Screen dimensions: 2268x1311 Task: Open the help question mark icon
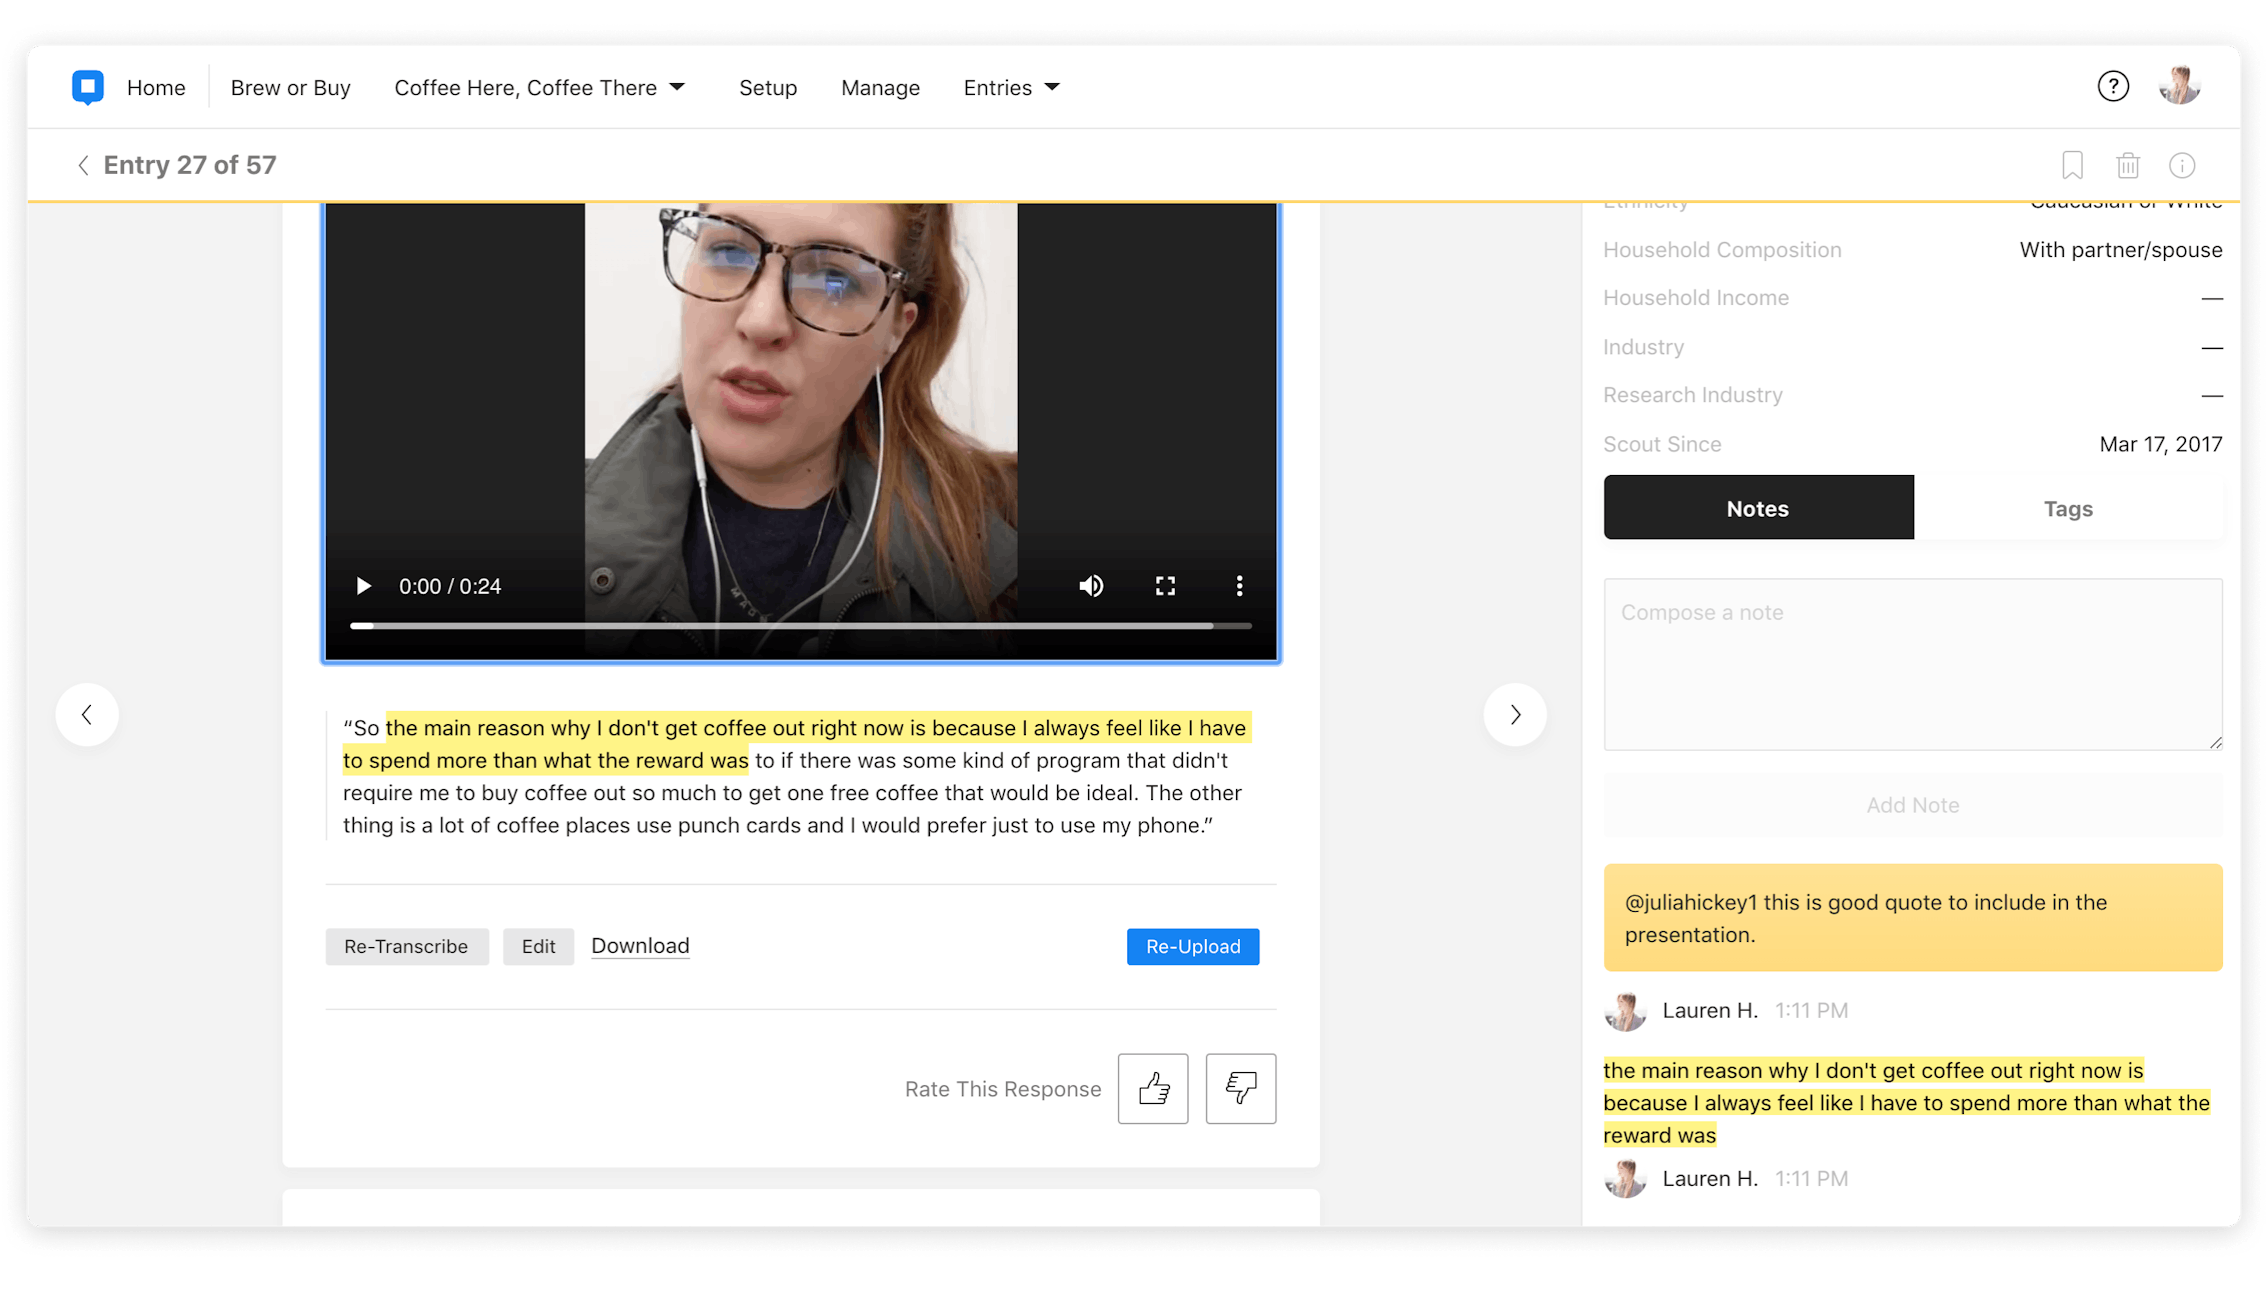coord(2113,87)
